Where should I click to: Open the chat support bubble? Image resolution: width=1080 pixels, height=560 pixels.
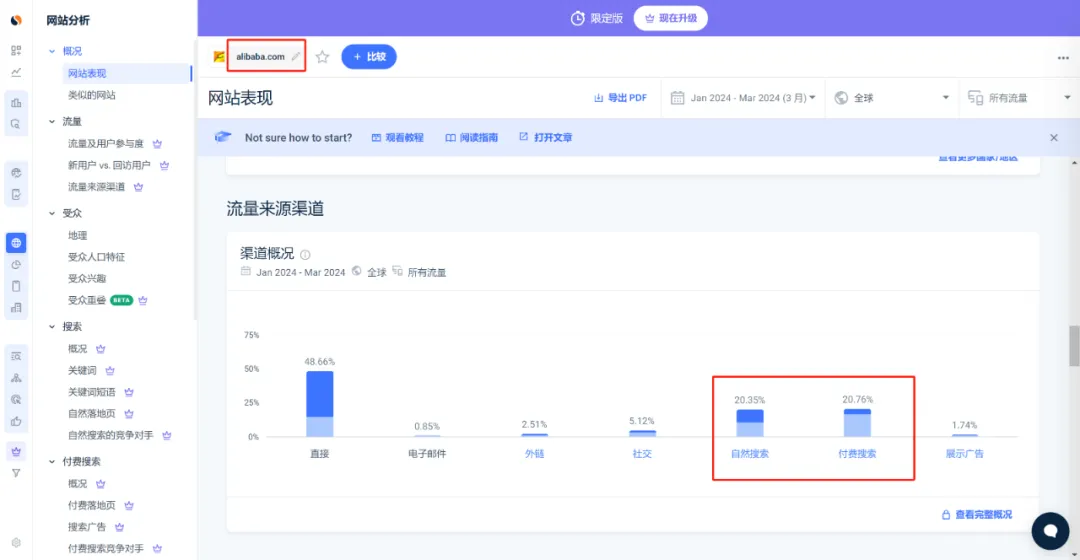[1050, 530]
